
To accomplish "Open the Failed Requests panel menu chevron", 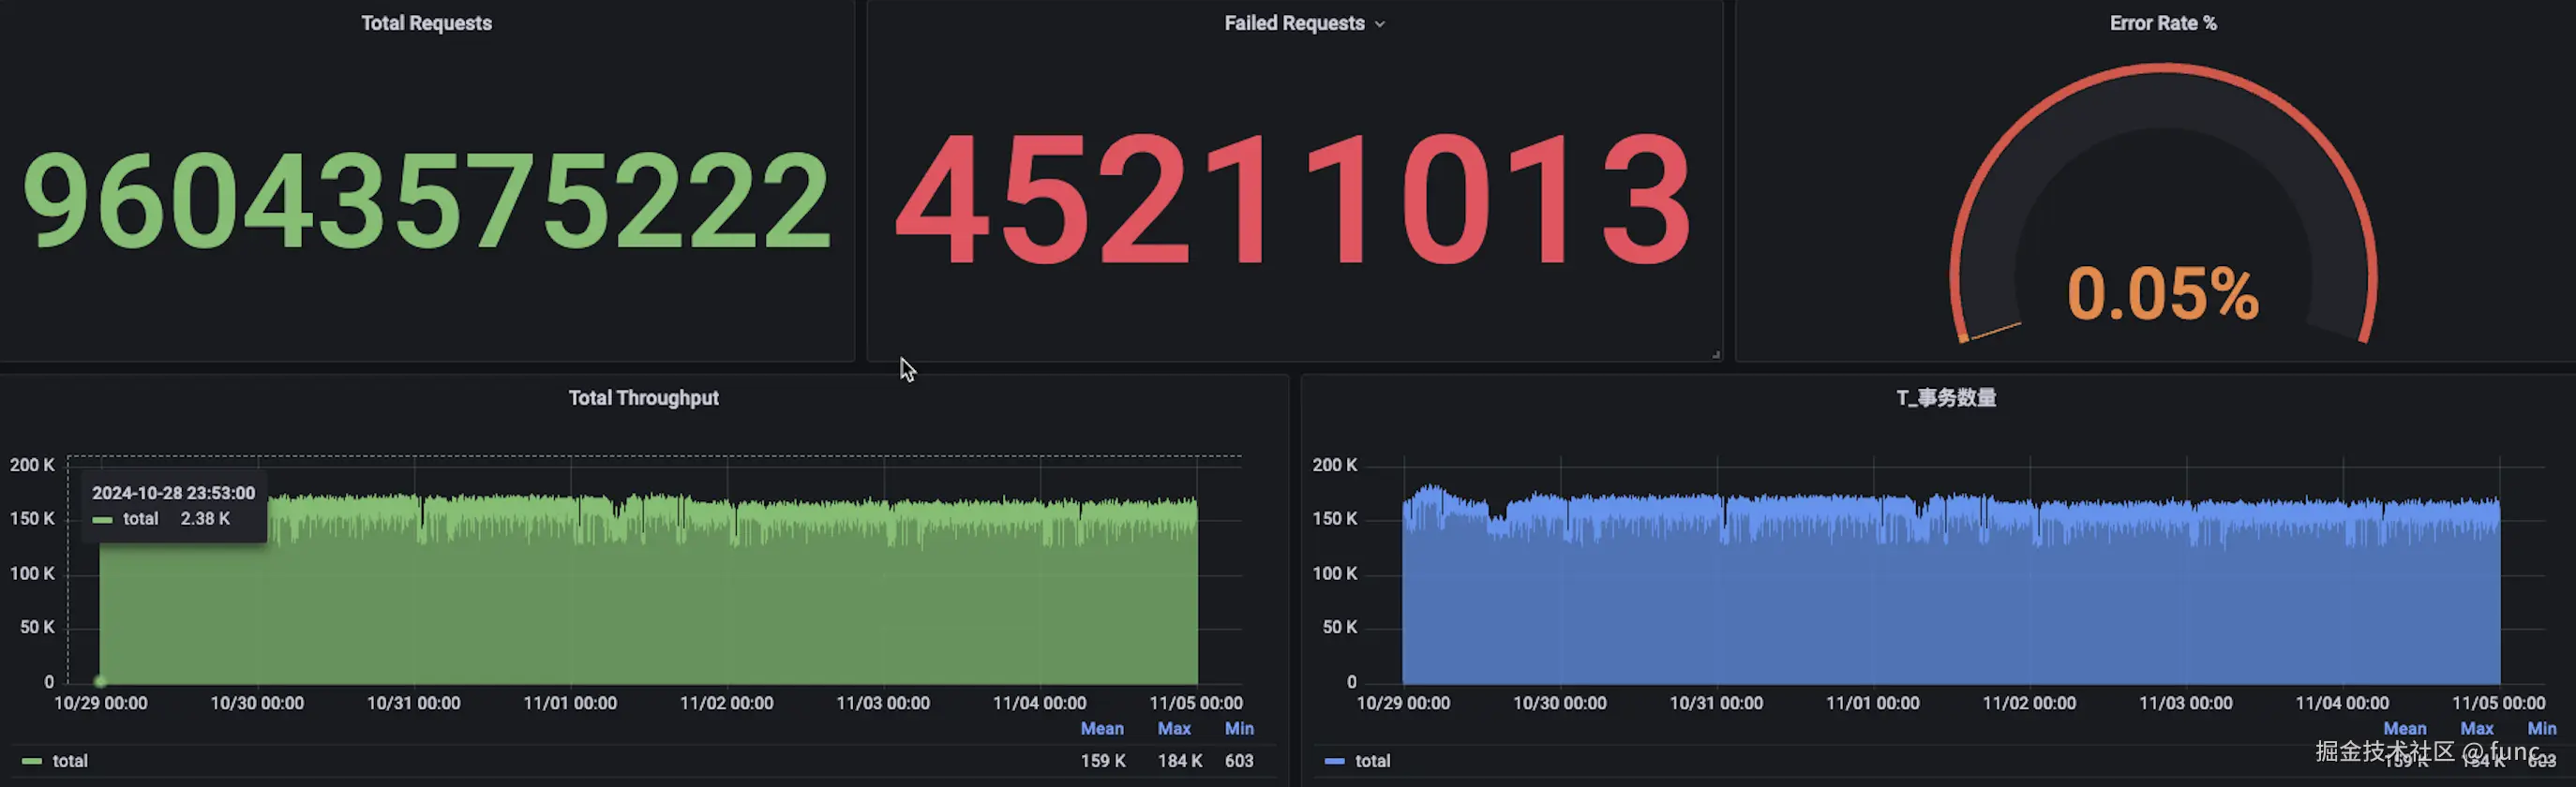I will coord(1380,24).
